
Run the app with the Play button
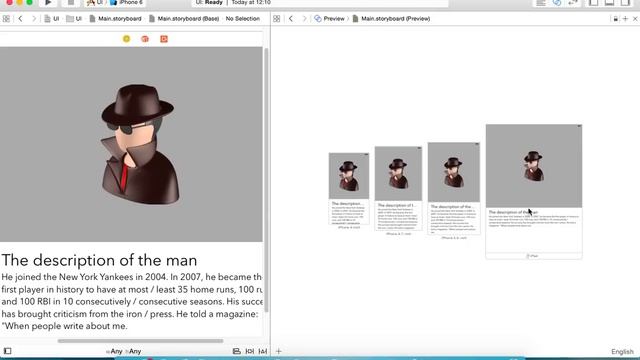tap(48, 2)
